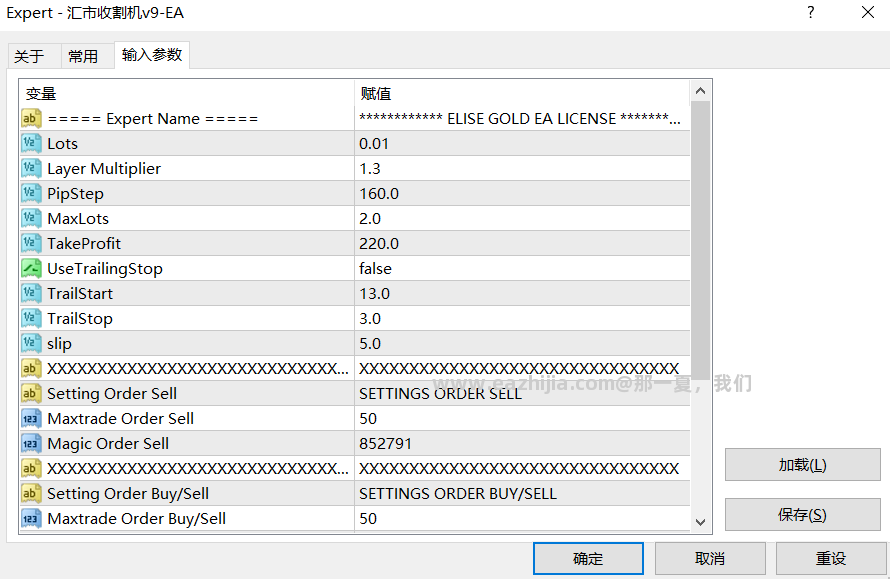Click the integer icon of Maxtrade Order Buy/Sell
The height and width of the screenshot is (579, 890).
[31, 518]
